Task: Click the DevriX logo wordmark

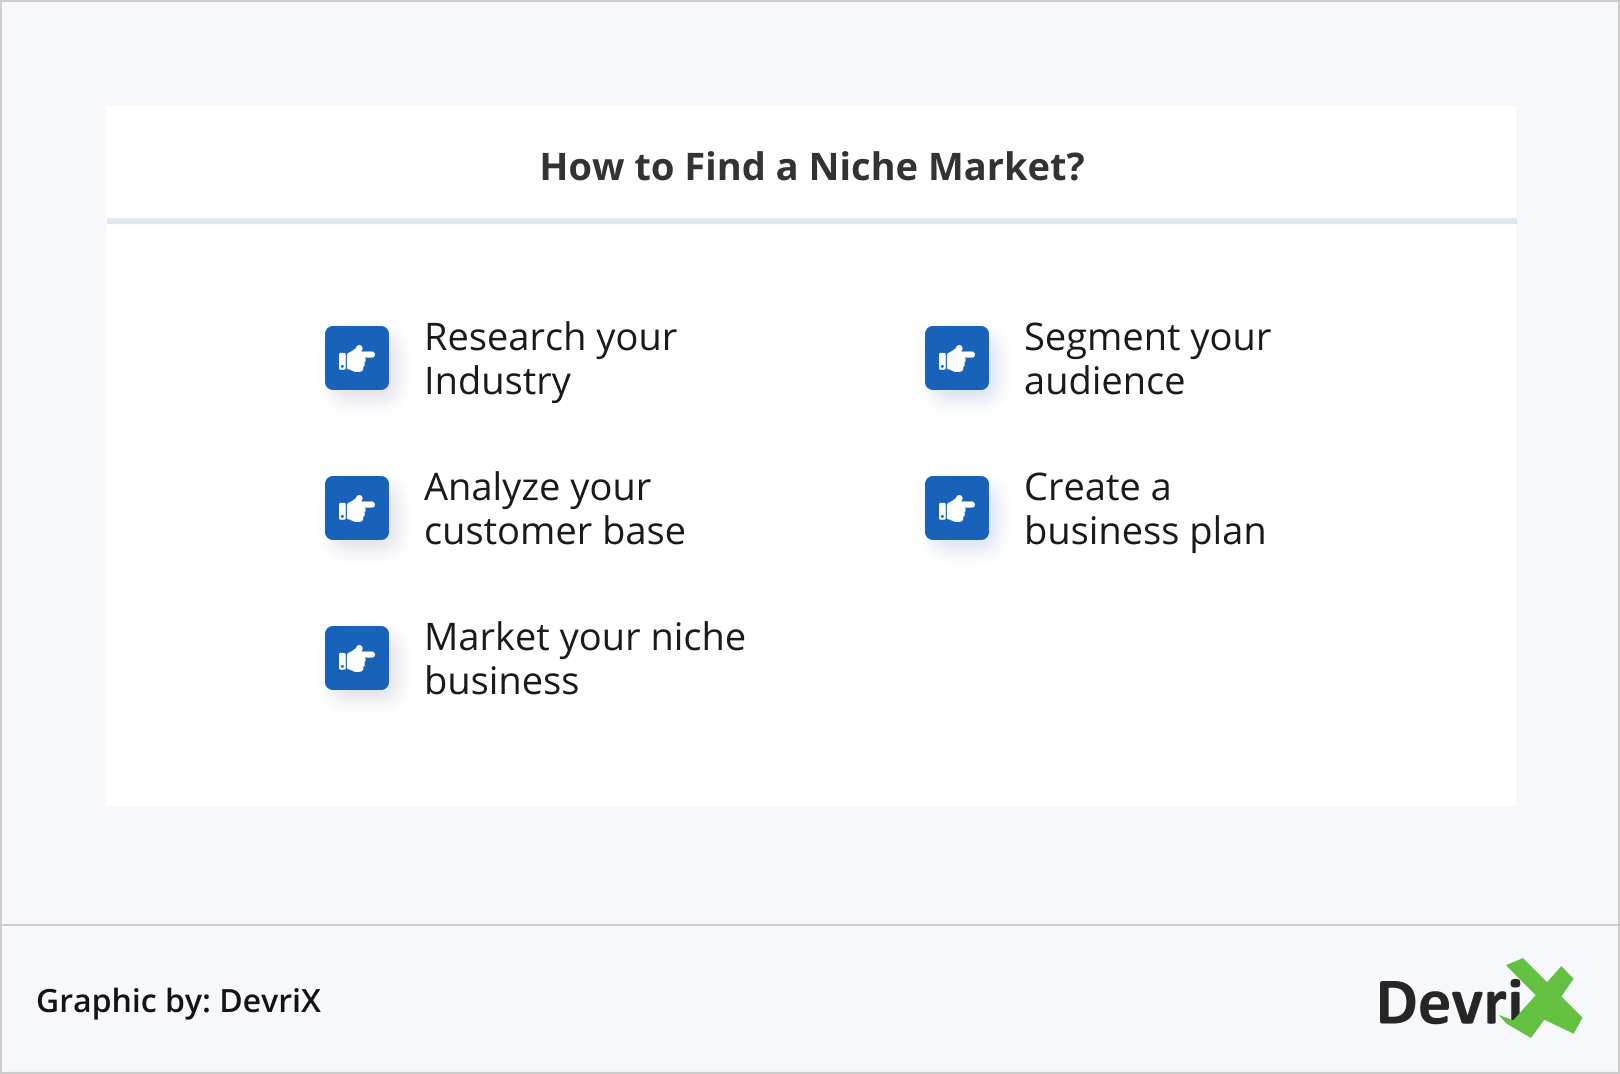Action: click(x=1448, y=1002)
